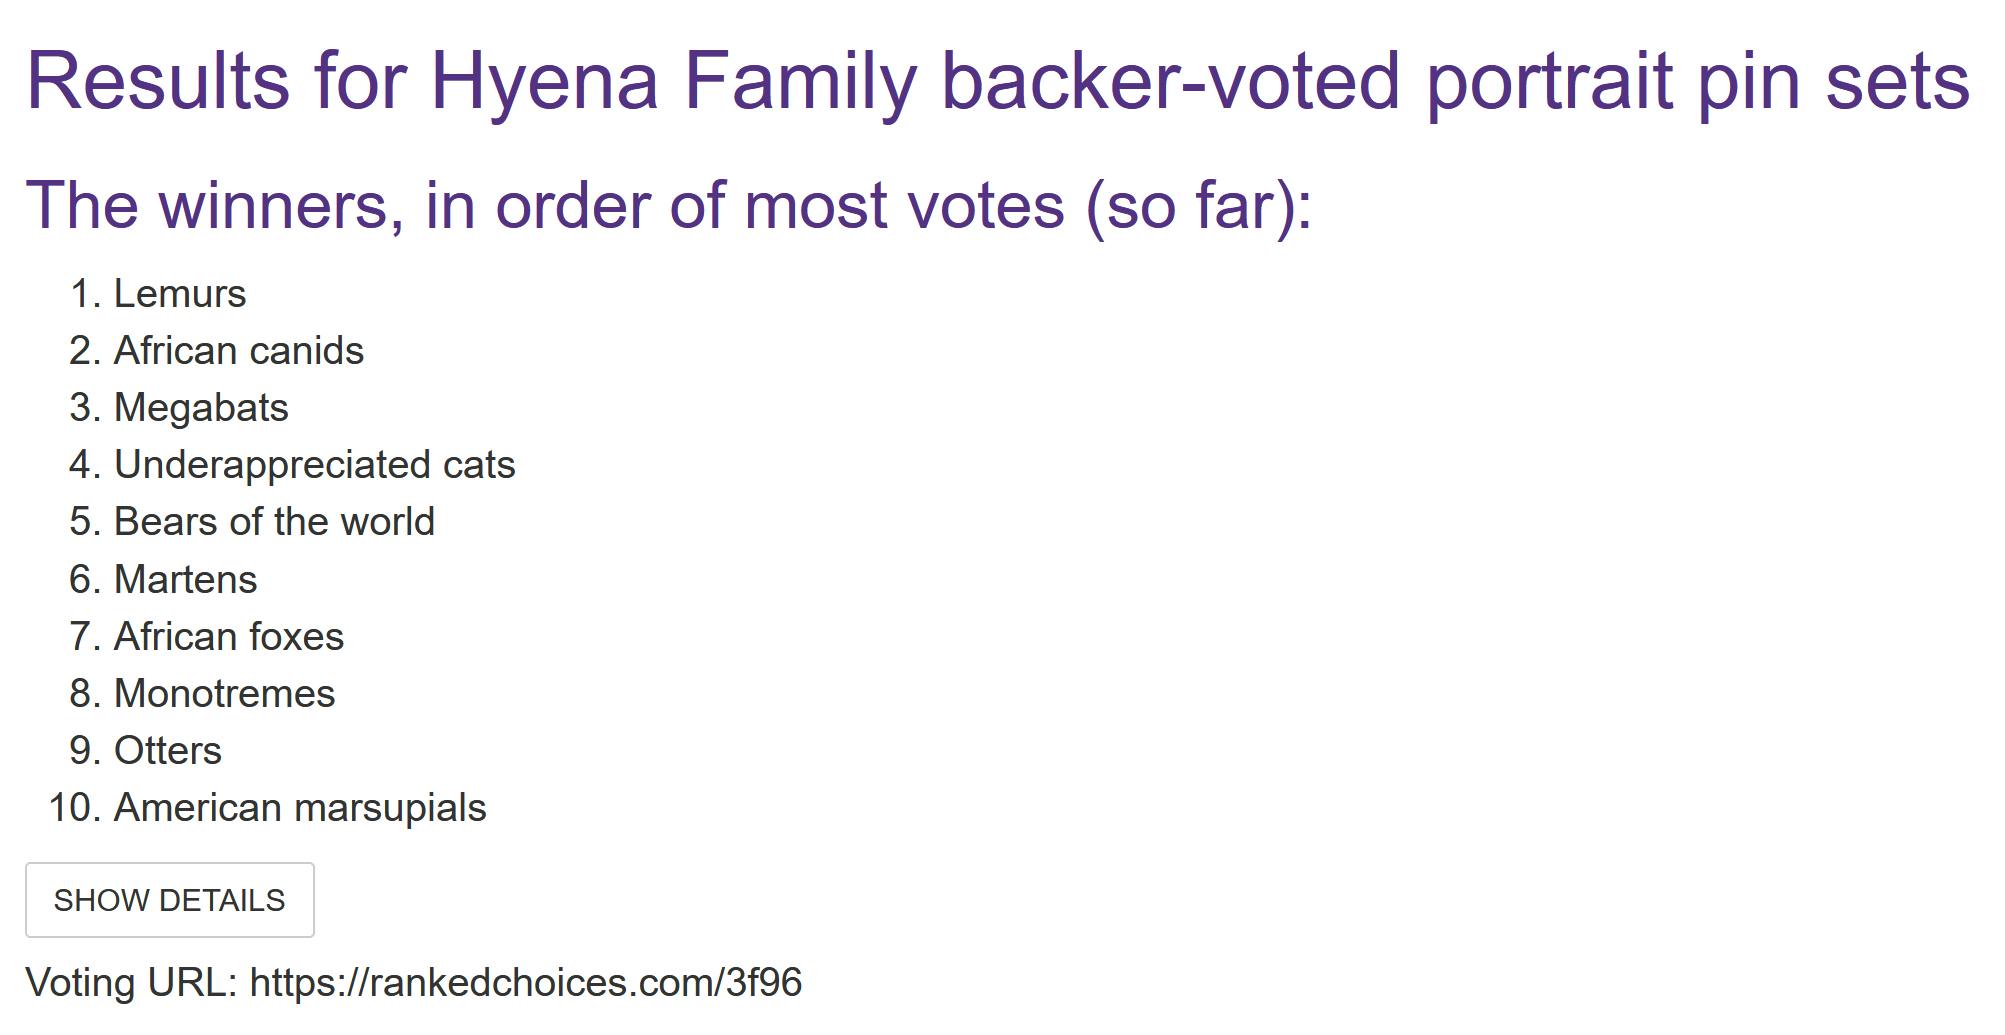Click the list number '1.' marker
This screenshot has width=2005, height=1035.
click(87, 294)
